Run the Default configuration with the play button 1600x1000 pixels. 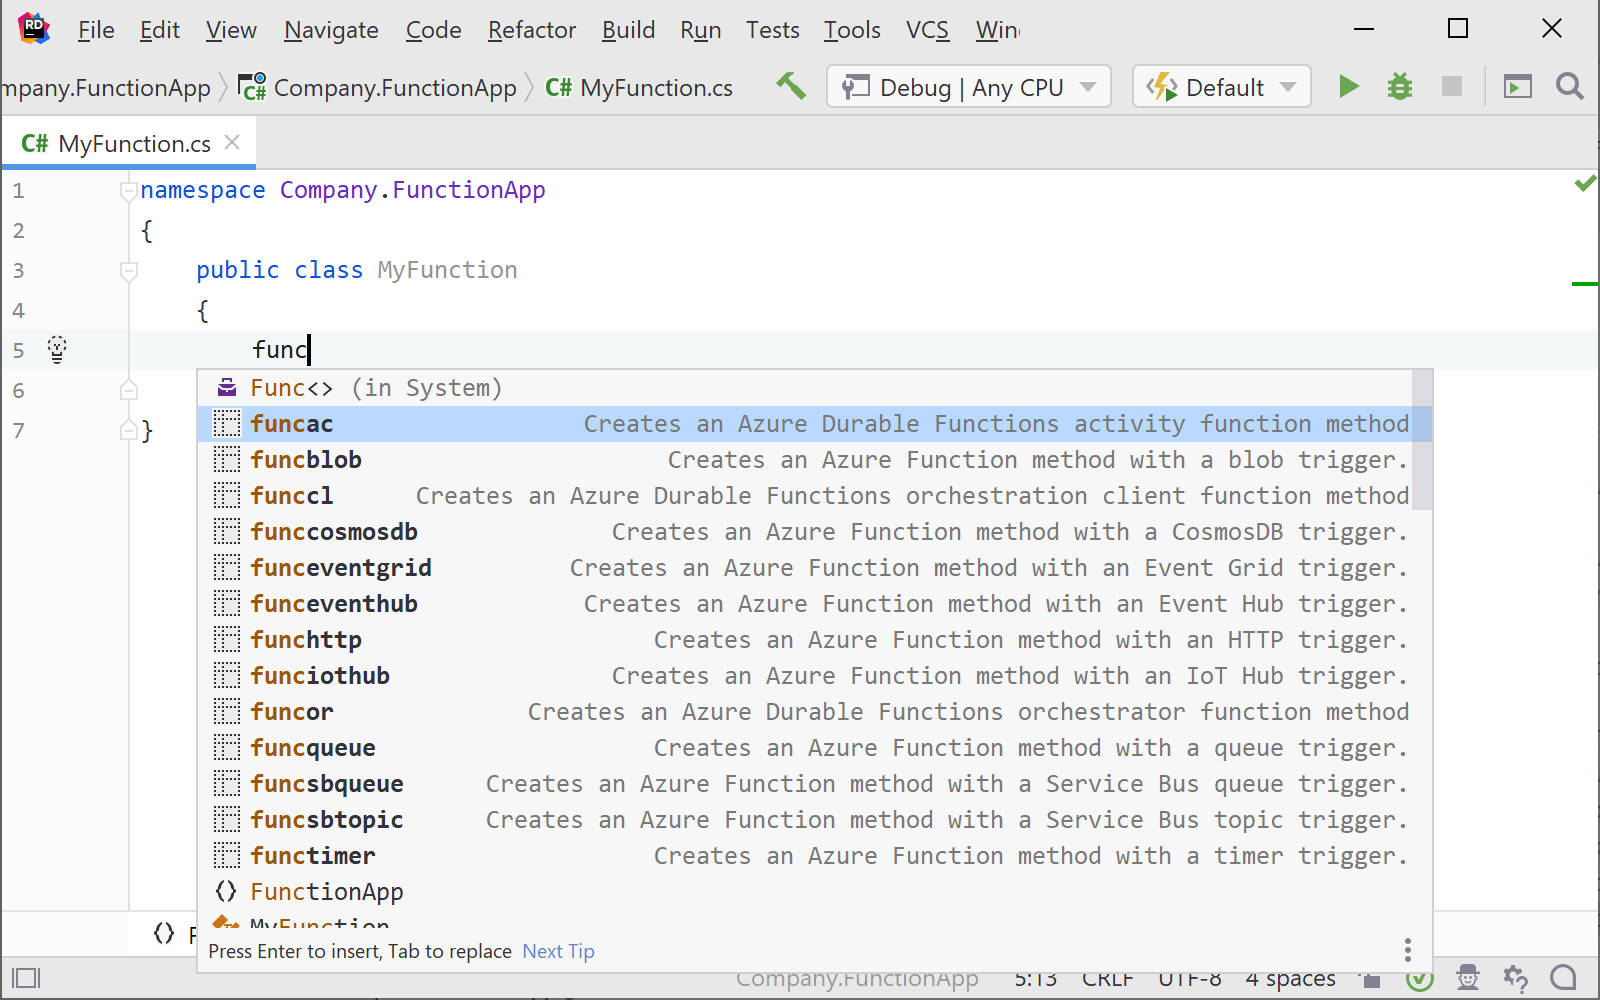(x=1349, y=87)
